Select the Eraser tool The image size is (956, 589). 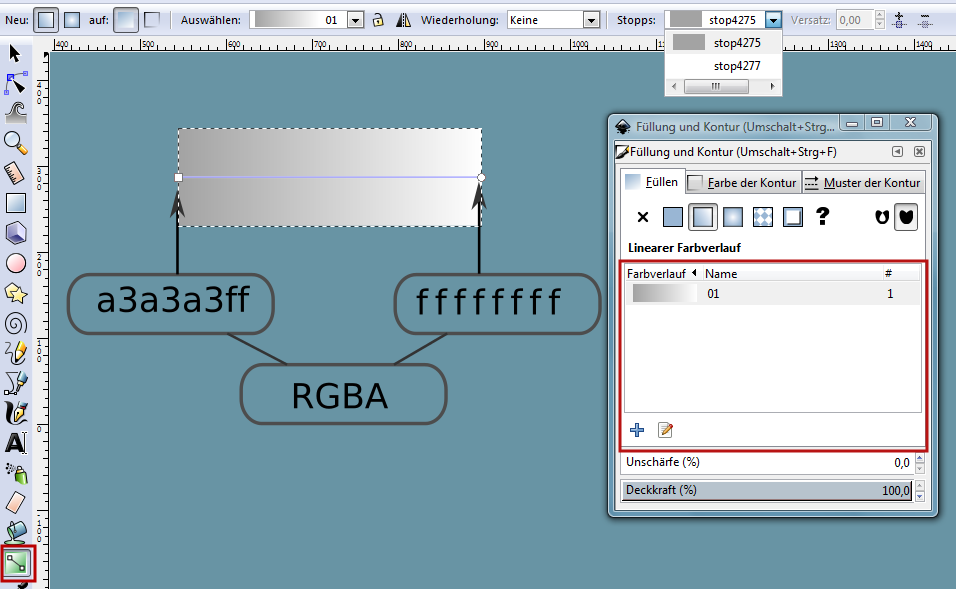[15, 503]
